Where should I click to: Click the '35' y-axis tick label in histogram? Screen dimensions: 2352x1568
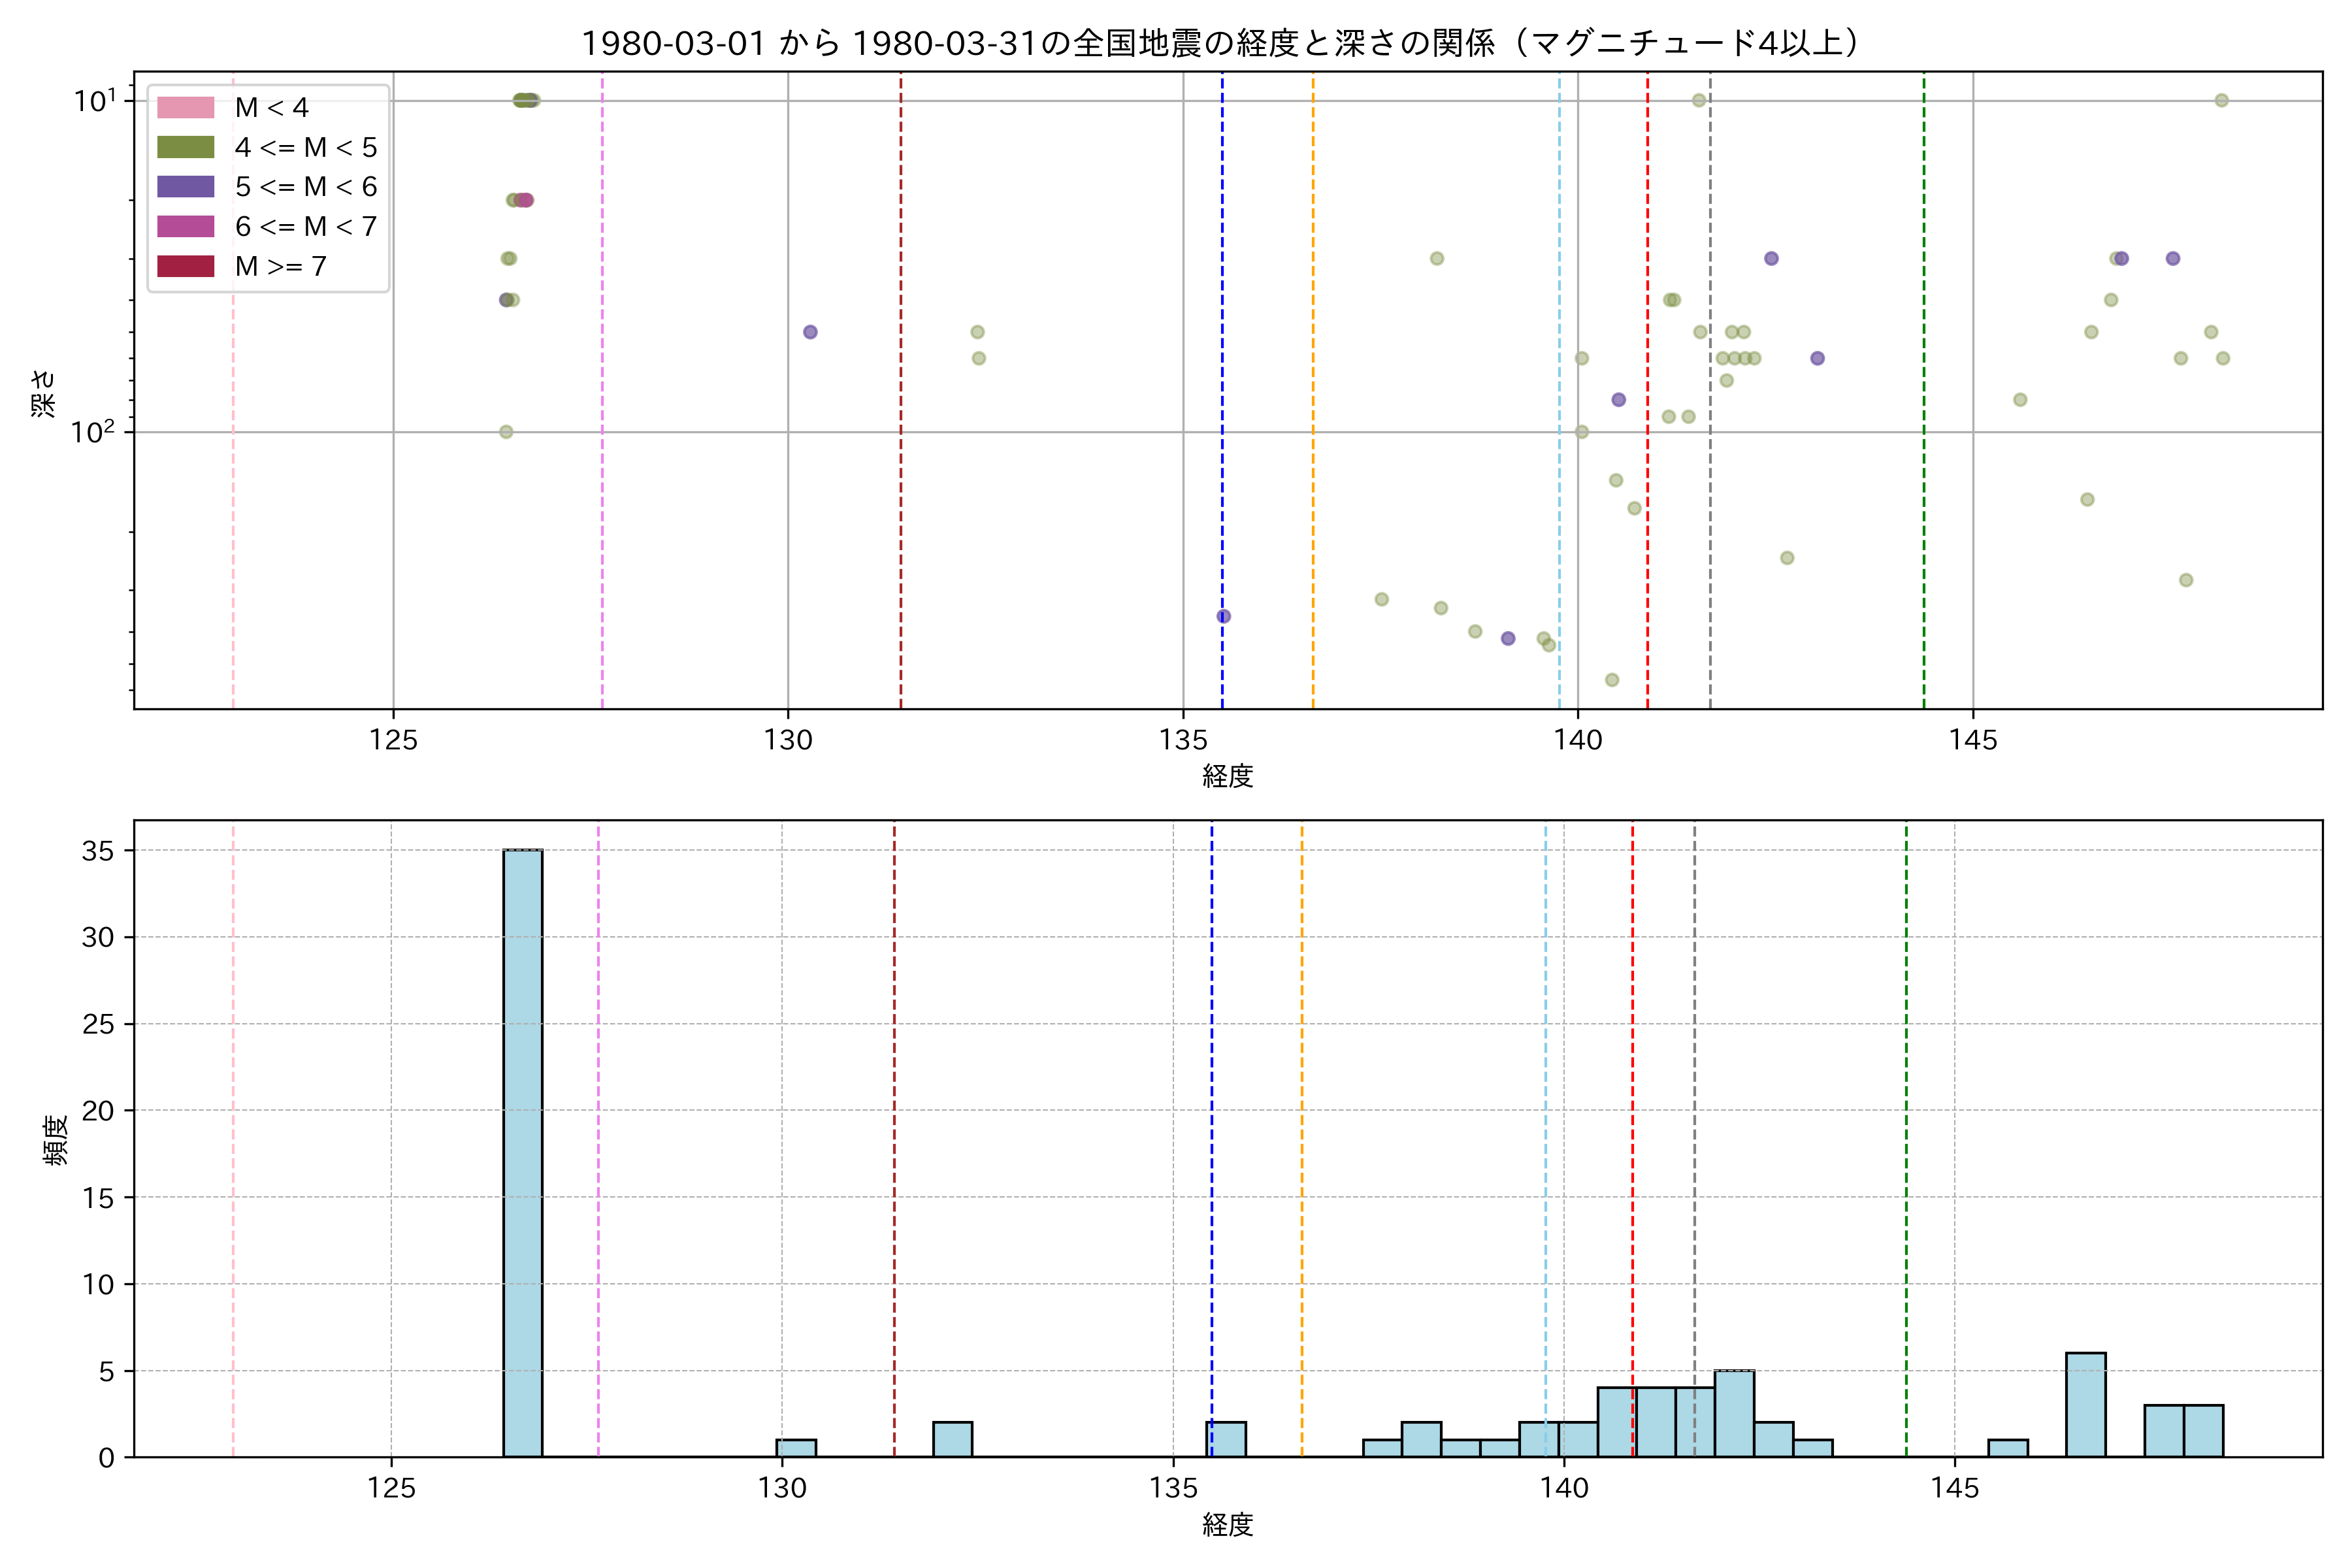[x=98, y=851]
